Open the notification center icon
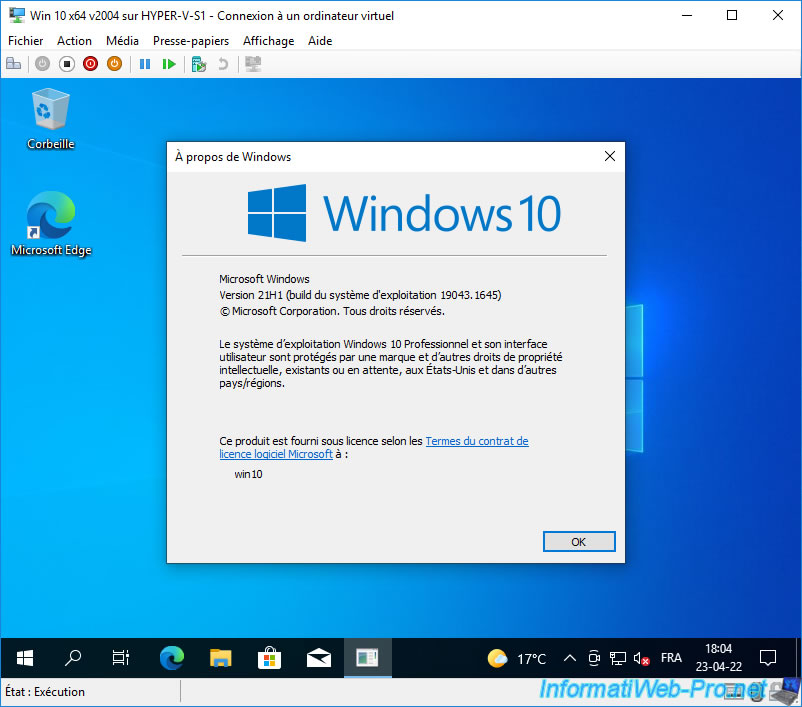The height and width of the screenshot is (707, 802). (768, 658)
